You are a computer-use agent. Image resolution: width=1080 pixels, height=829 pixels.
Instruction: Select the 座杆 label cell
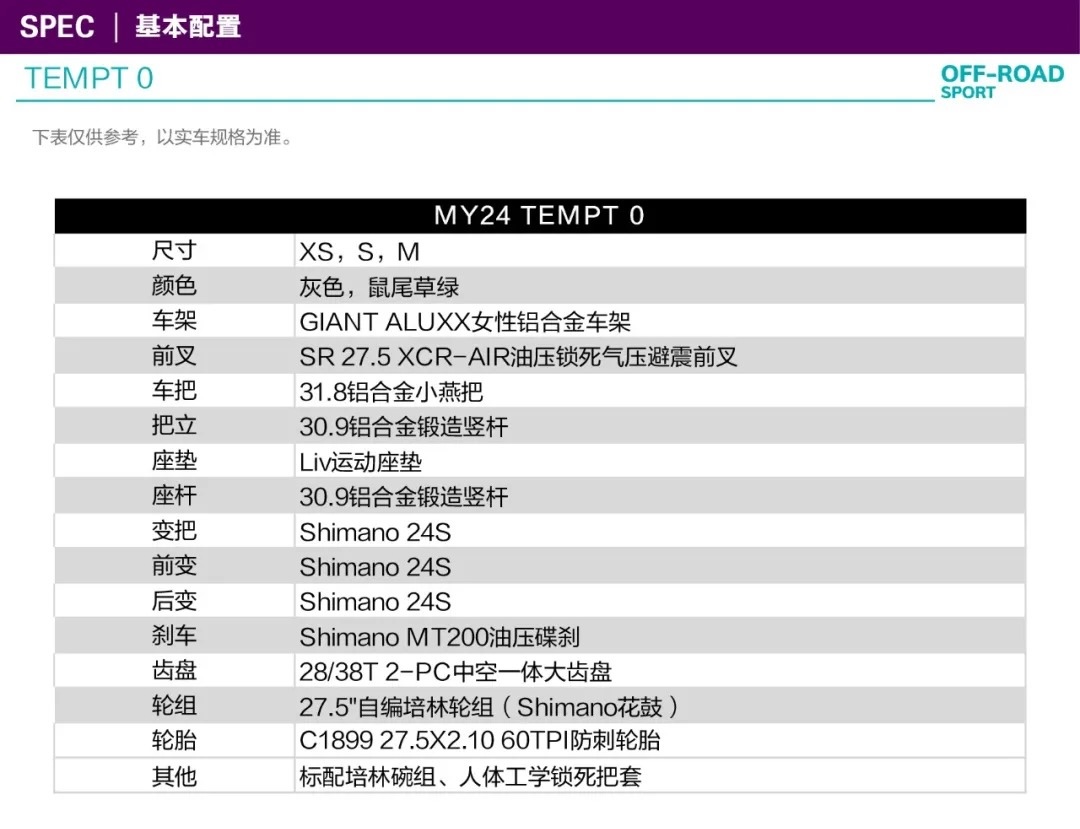(x=174, y=496)
